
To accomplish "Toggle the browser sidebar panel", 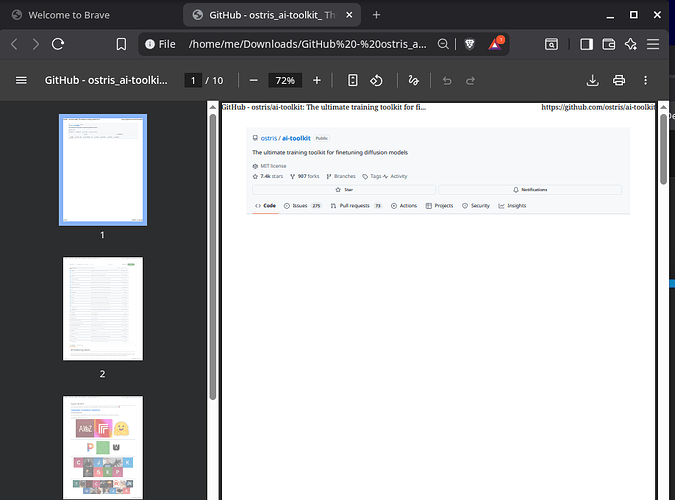I will [586, 44].
